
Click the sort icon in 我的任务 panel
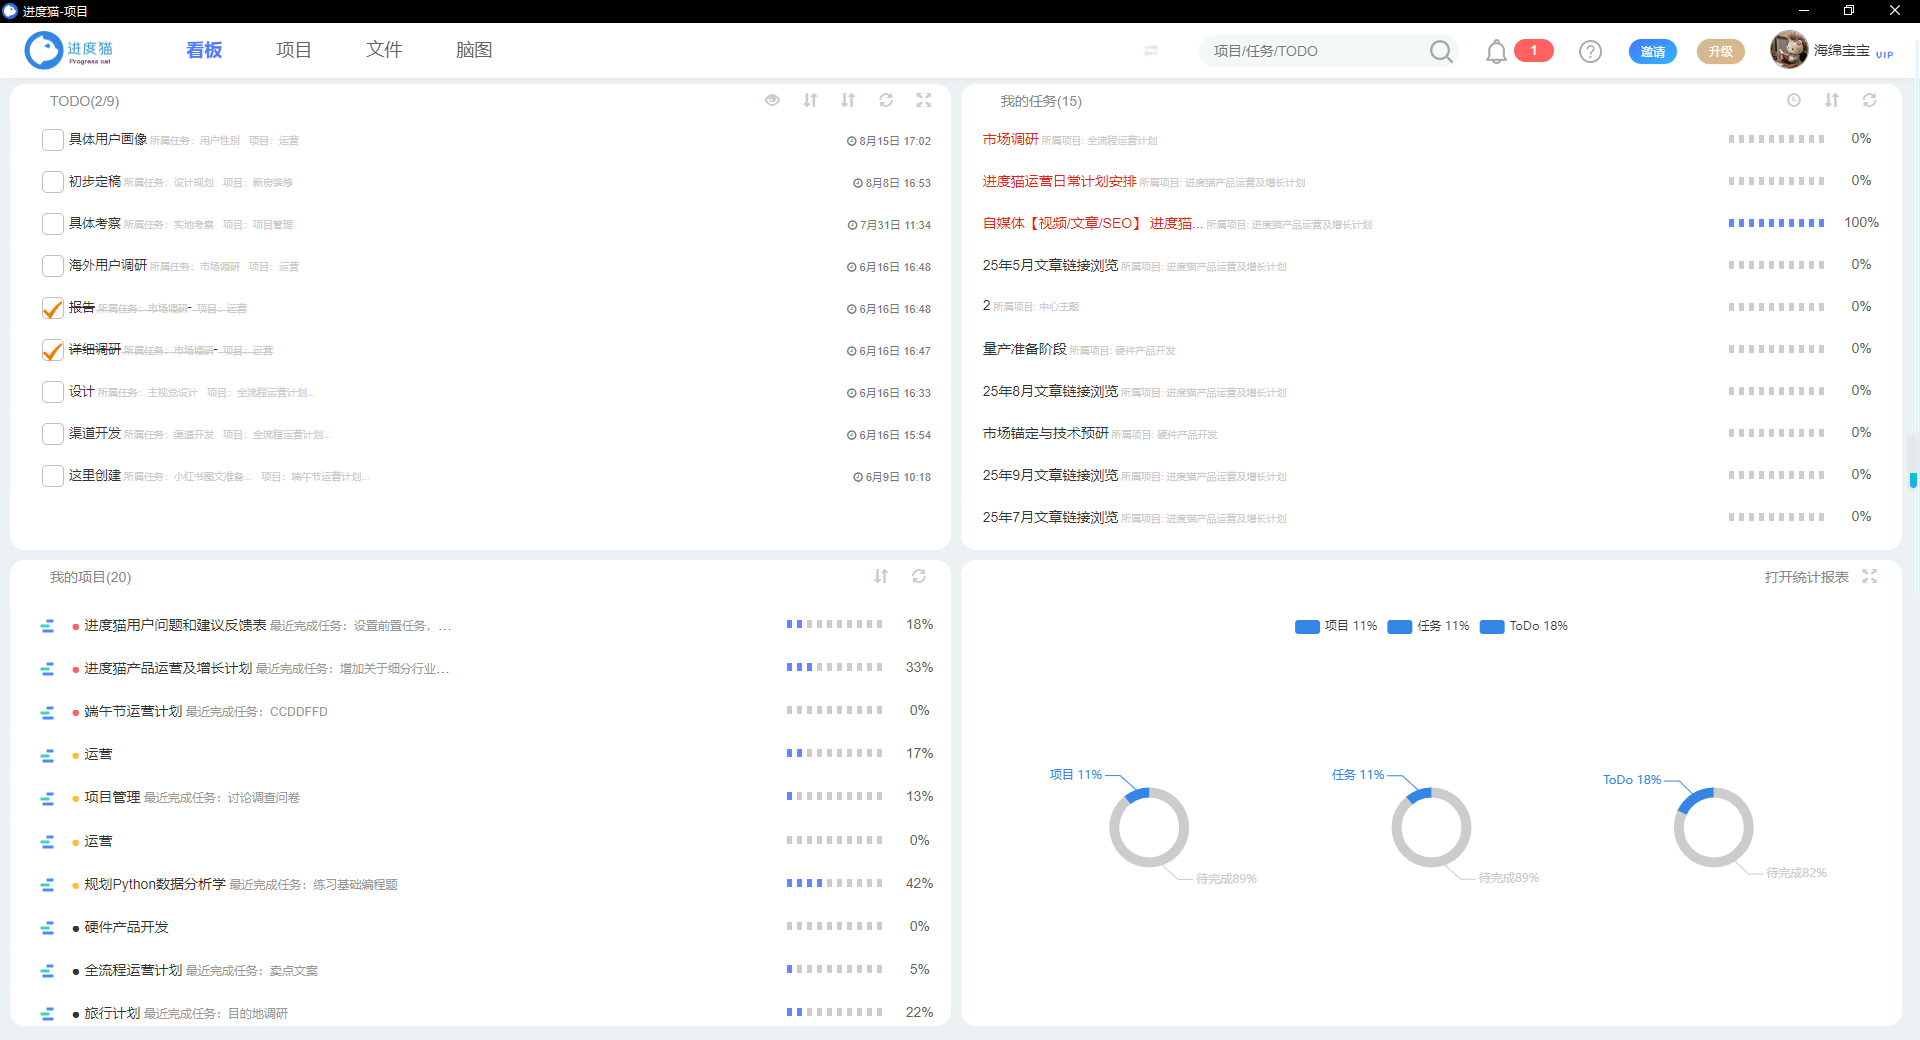(x=1832, y=100)
